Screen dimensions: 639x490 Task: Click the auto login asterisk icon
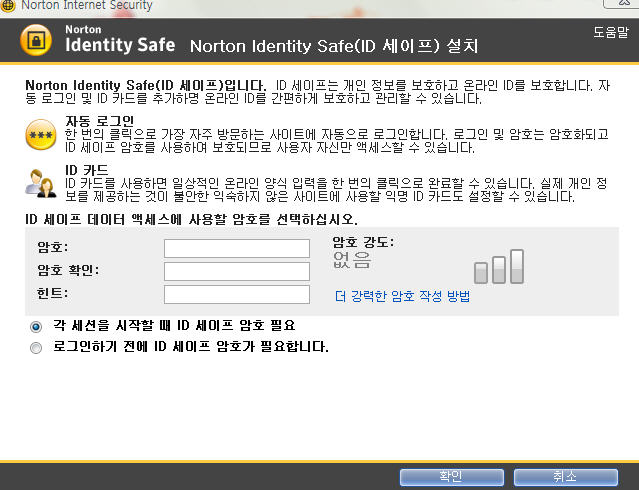[41, 135]
